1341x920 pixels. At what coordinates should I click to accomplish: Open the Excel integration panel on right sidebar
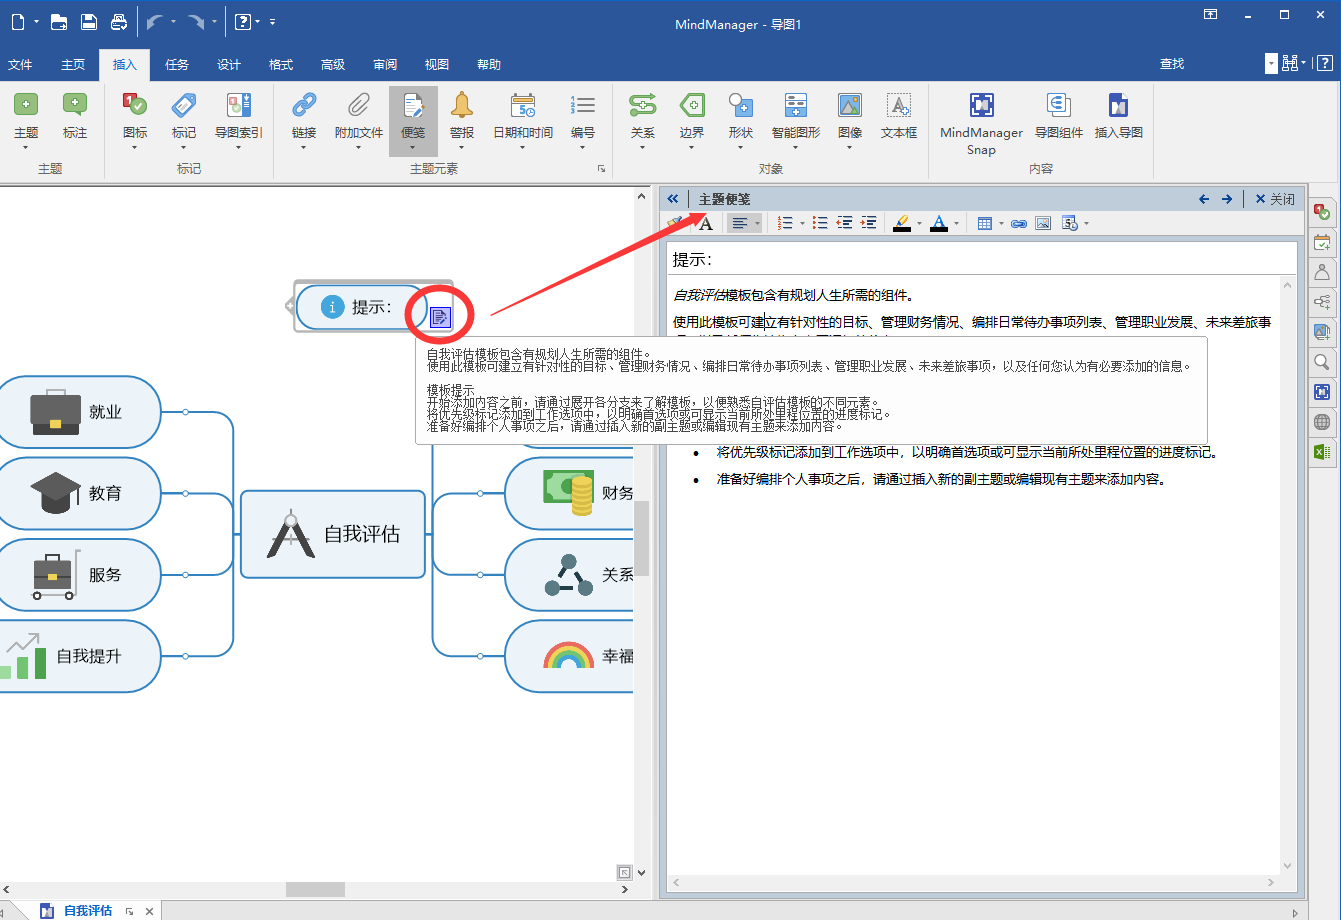click(x=1322, y=452)
